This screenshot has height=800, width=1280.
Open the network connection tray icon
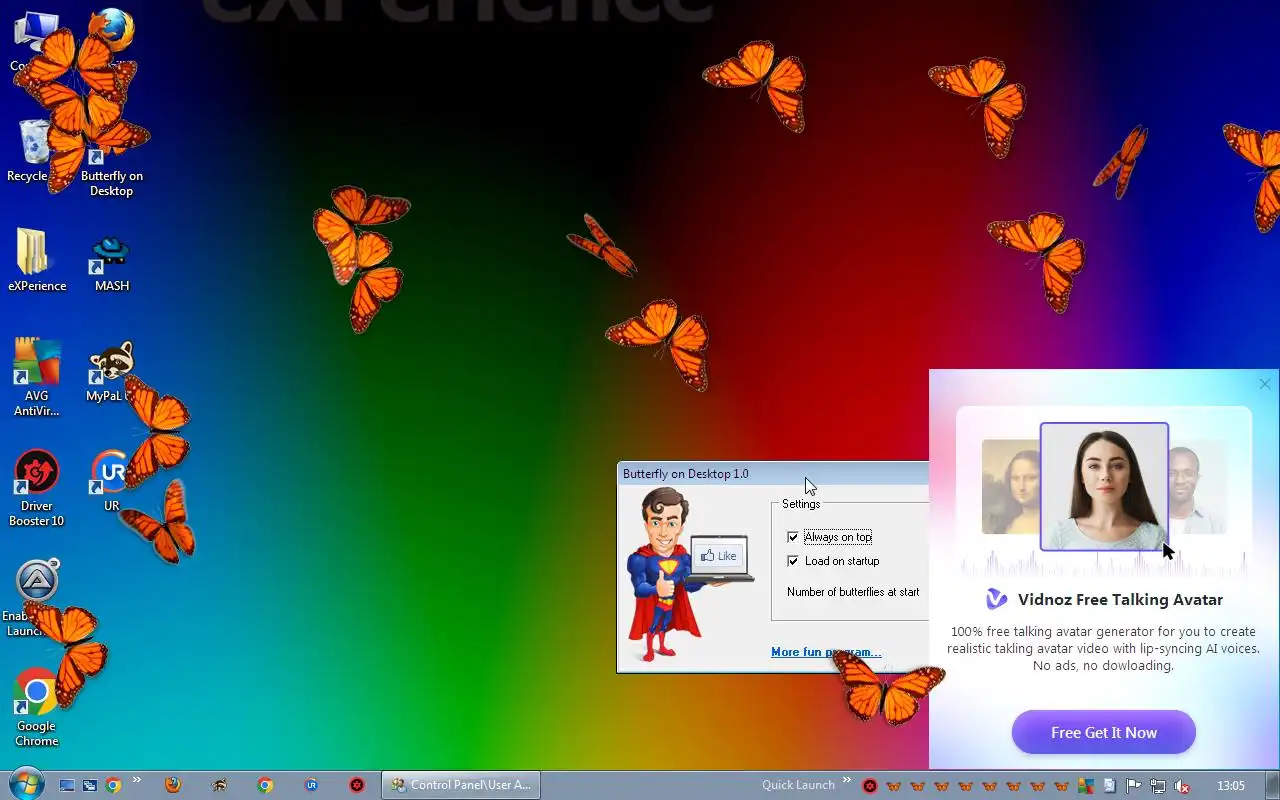pos(1158,786)
